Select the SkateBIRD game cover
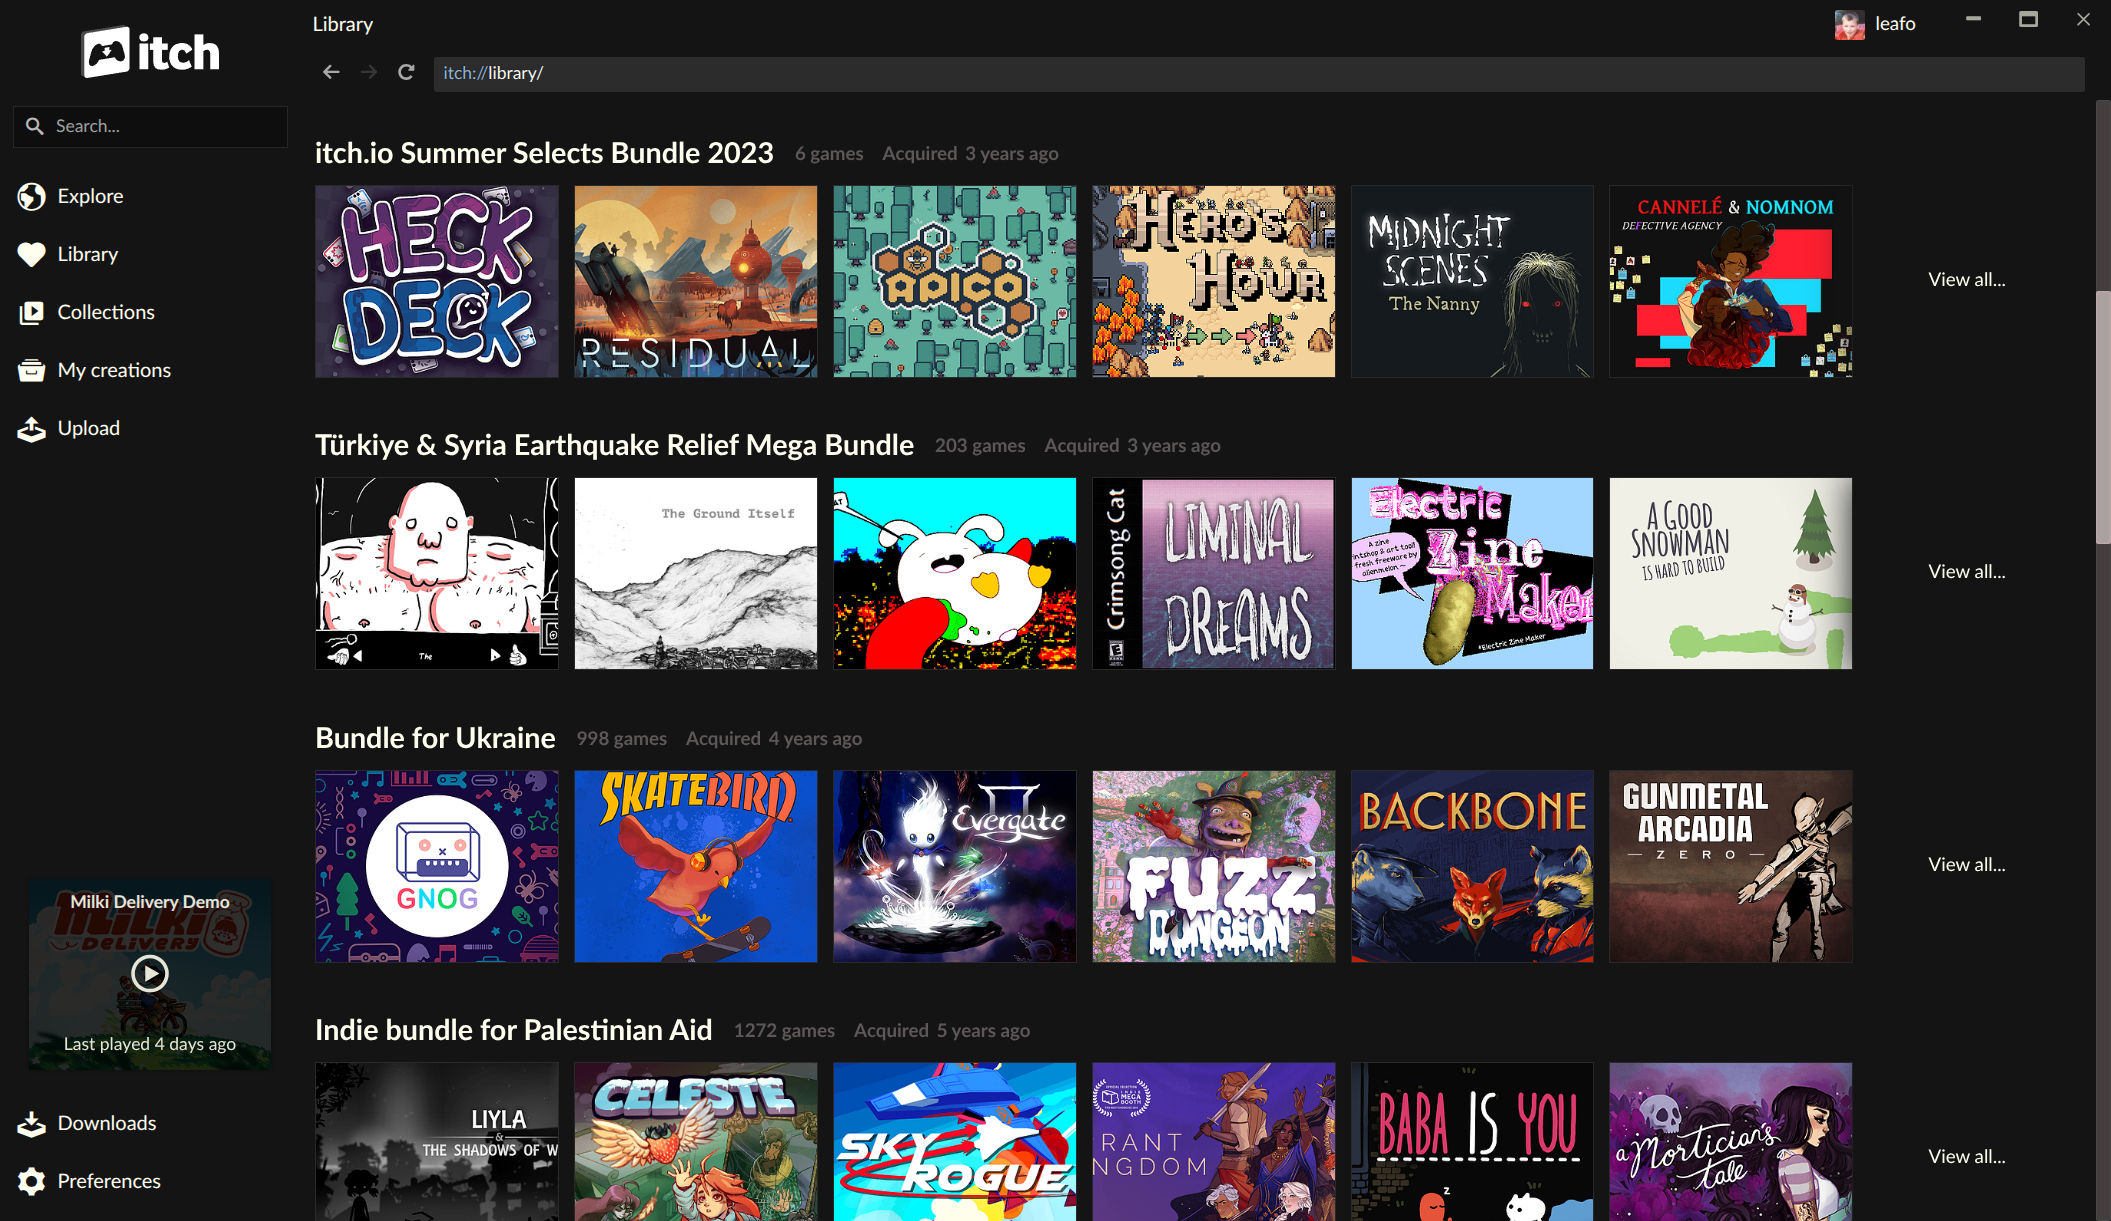The width and height of the screenshot is (2111, 1221). pyautogui.click(x=696, y=866)
